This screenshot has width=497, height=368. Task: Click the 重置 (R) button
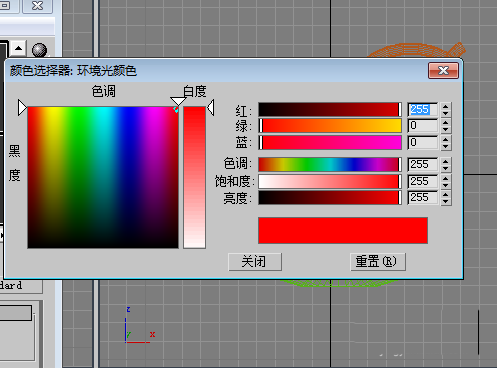pos(378,262)
